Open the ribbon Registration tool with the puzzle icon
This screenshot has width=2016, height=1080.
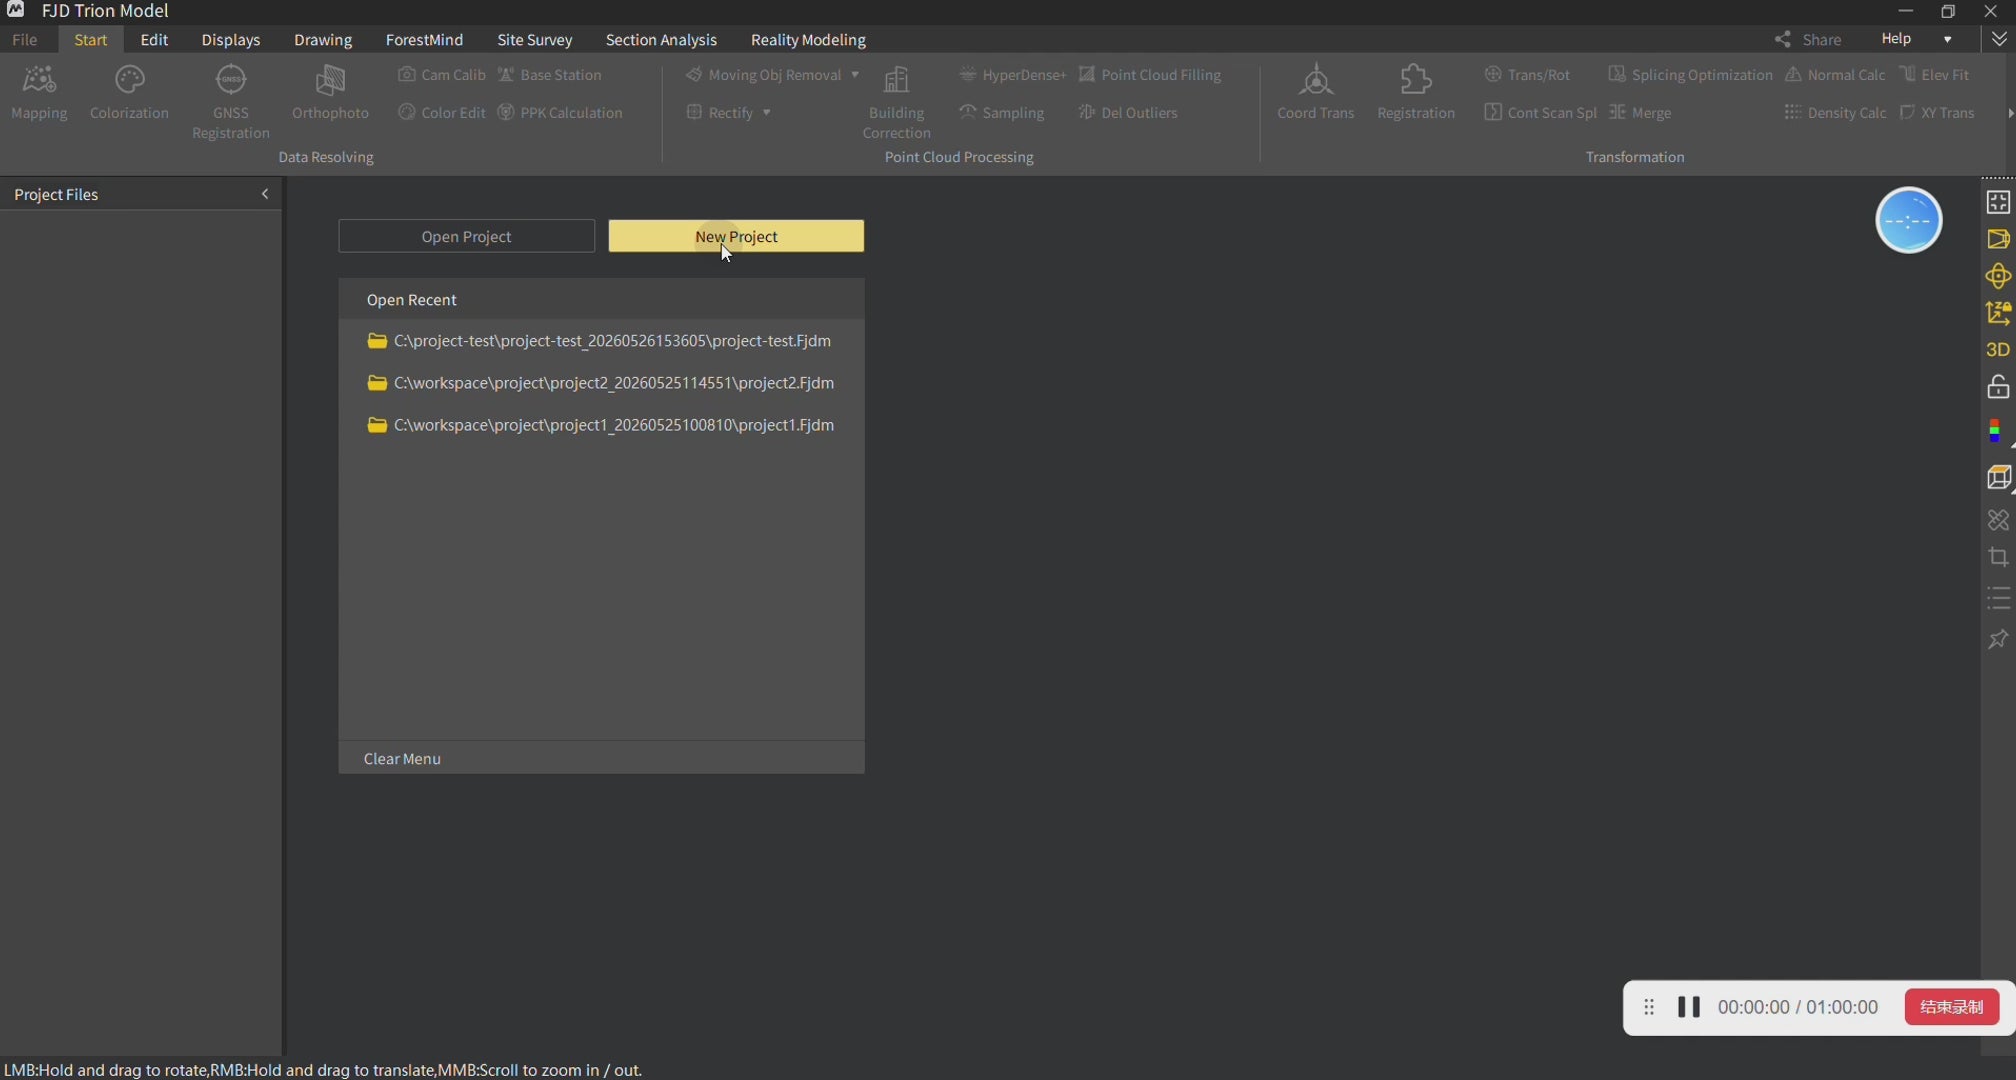[x=1416, y=92]
